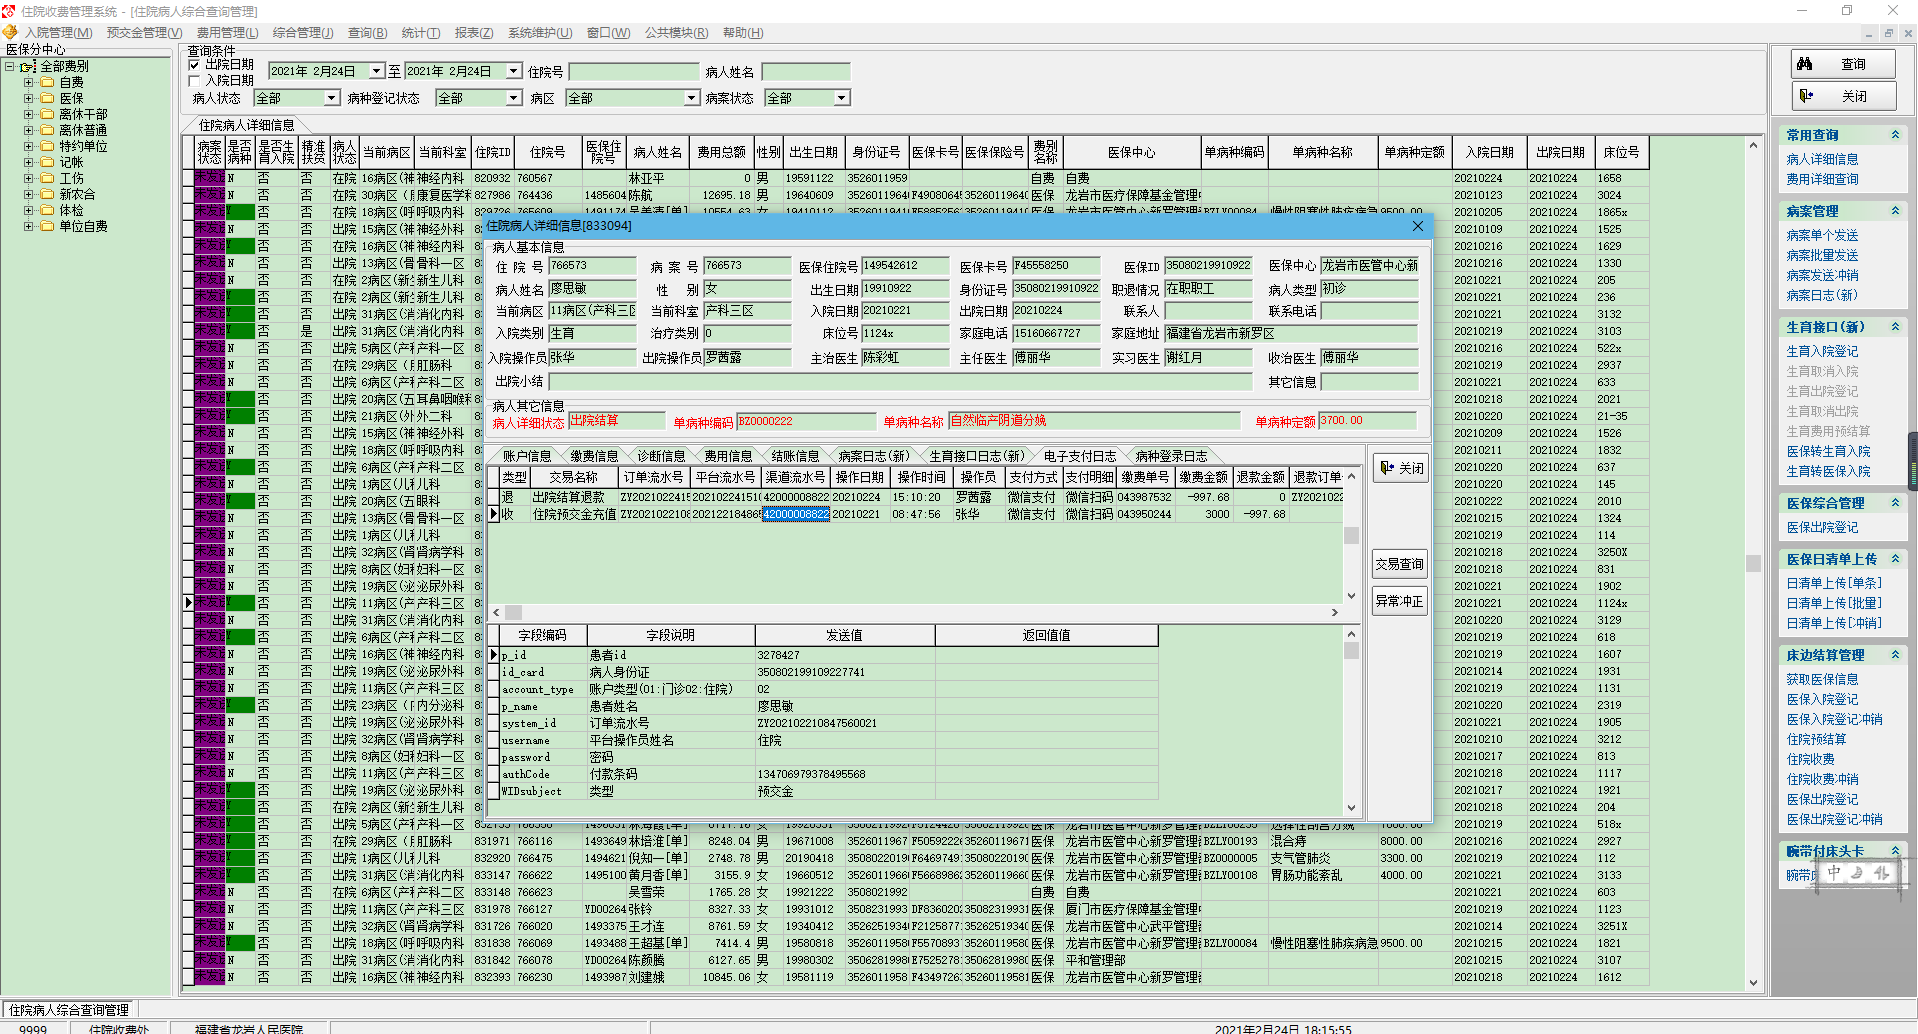Viewport: 1918px width, 1034px height.
Task: Click the 交易查询 button
Action: click(1399, 564)
